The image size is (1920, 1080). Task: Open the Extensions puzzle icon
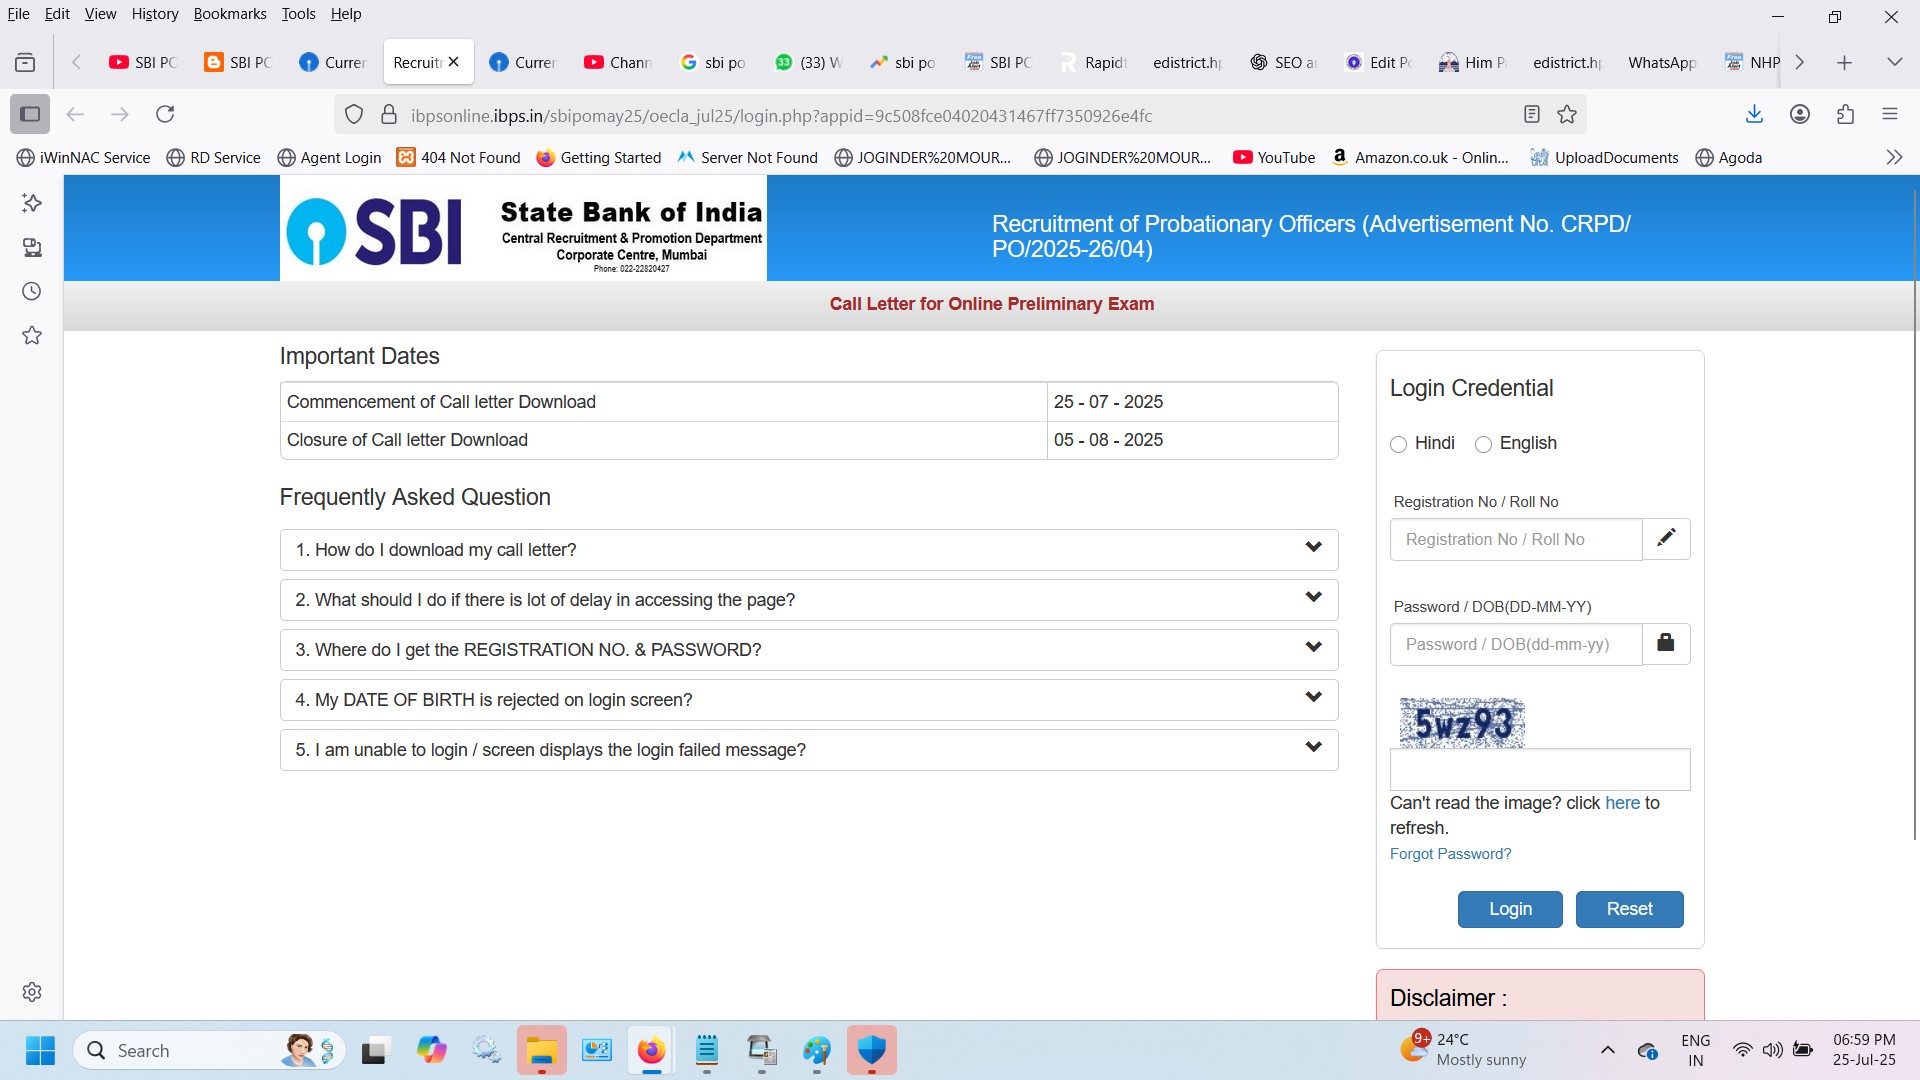(1845, 114)
